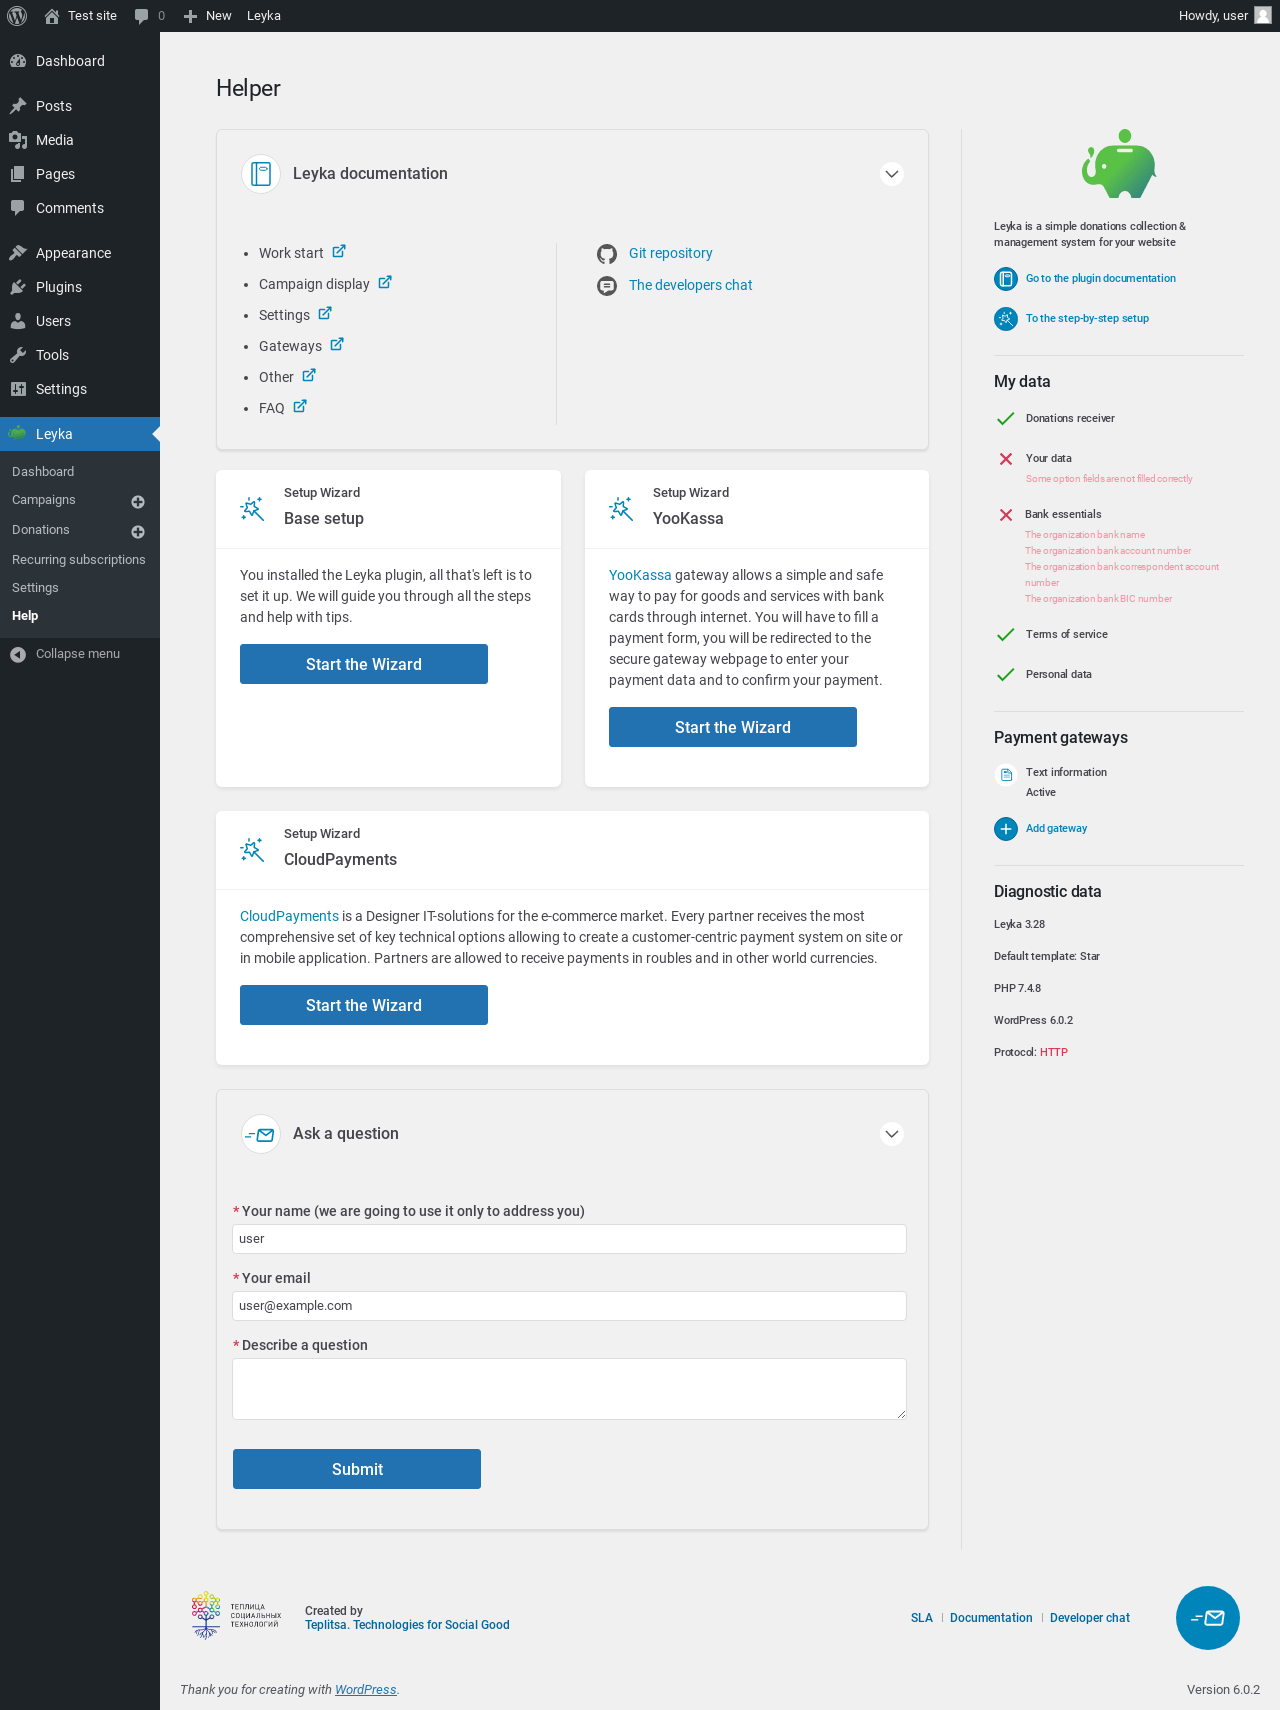Open the Users menu
Image resolution: width=1280 pixels, height=1710 pixels.
[80, 321]
